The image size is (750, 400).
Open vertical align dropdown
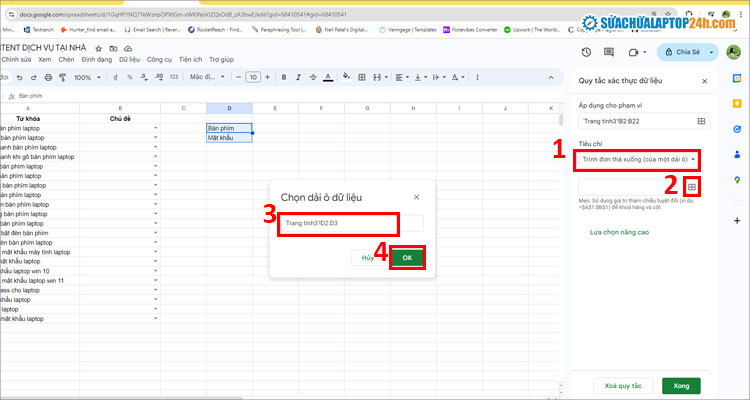coord(420,77)
